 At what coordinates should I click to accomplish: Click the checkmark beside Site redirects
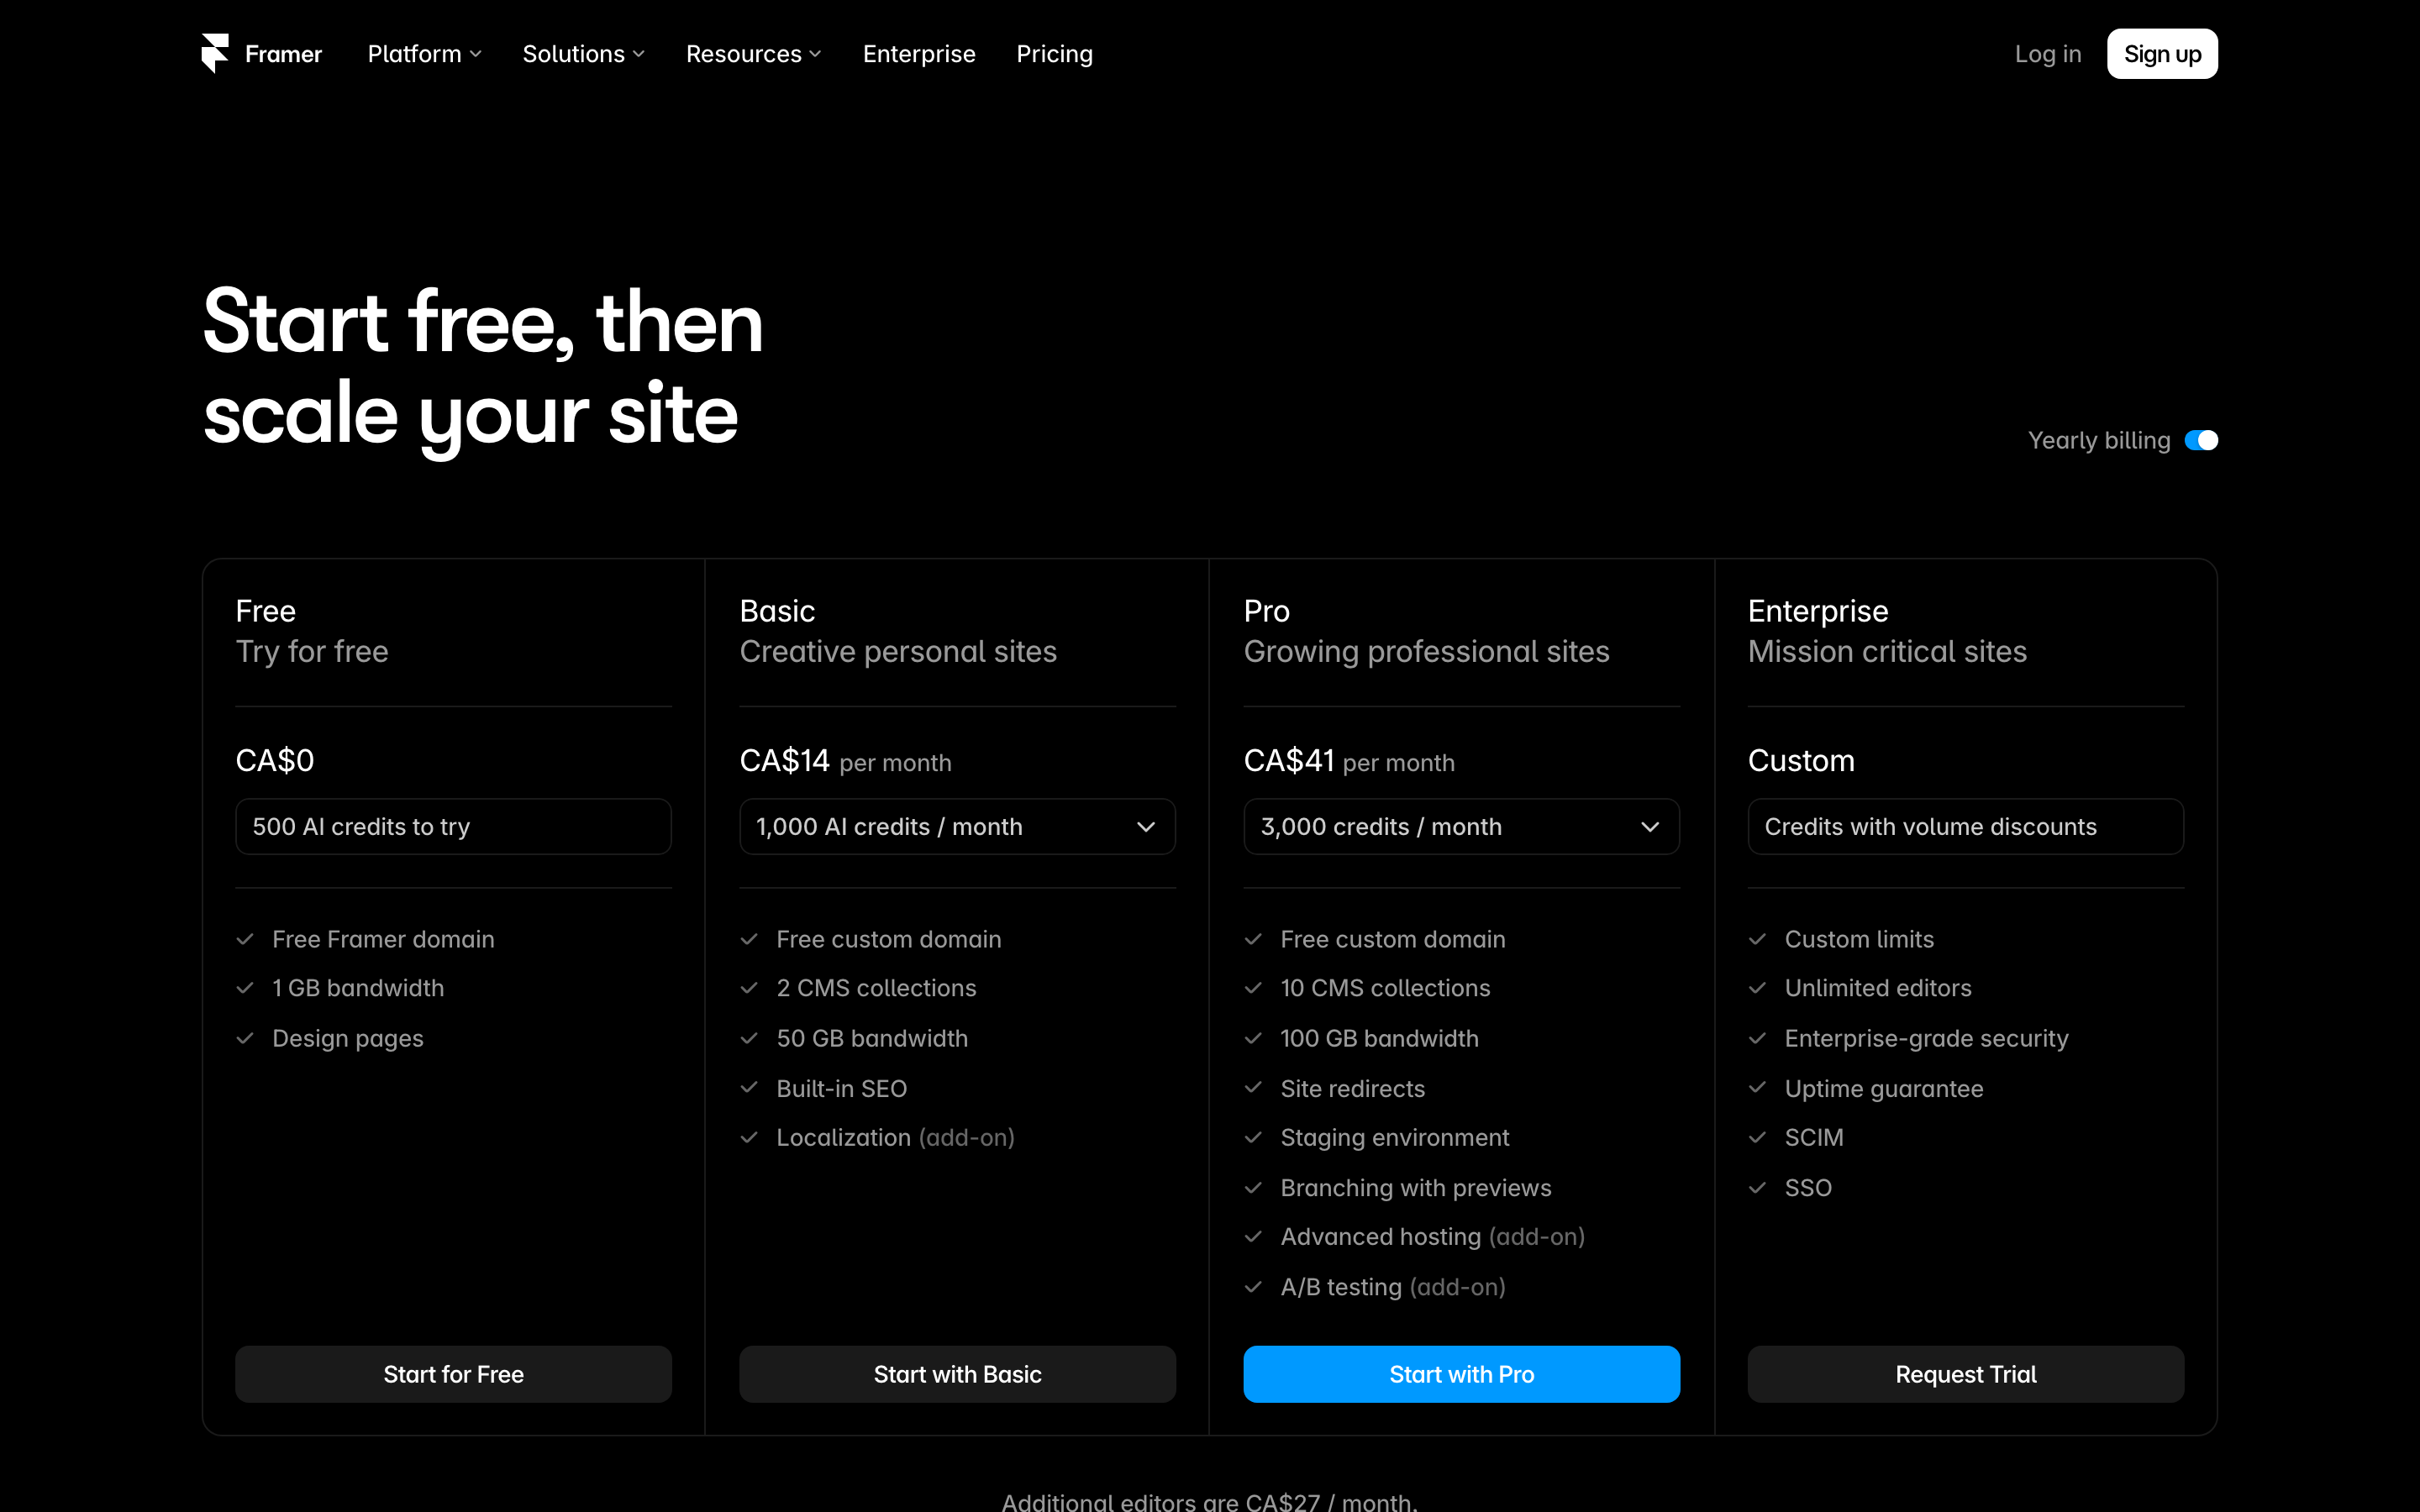1253,1088
